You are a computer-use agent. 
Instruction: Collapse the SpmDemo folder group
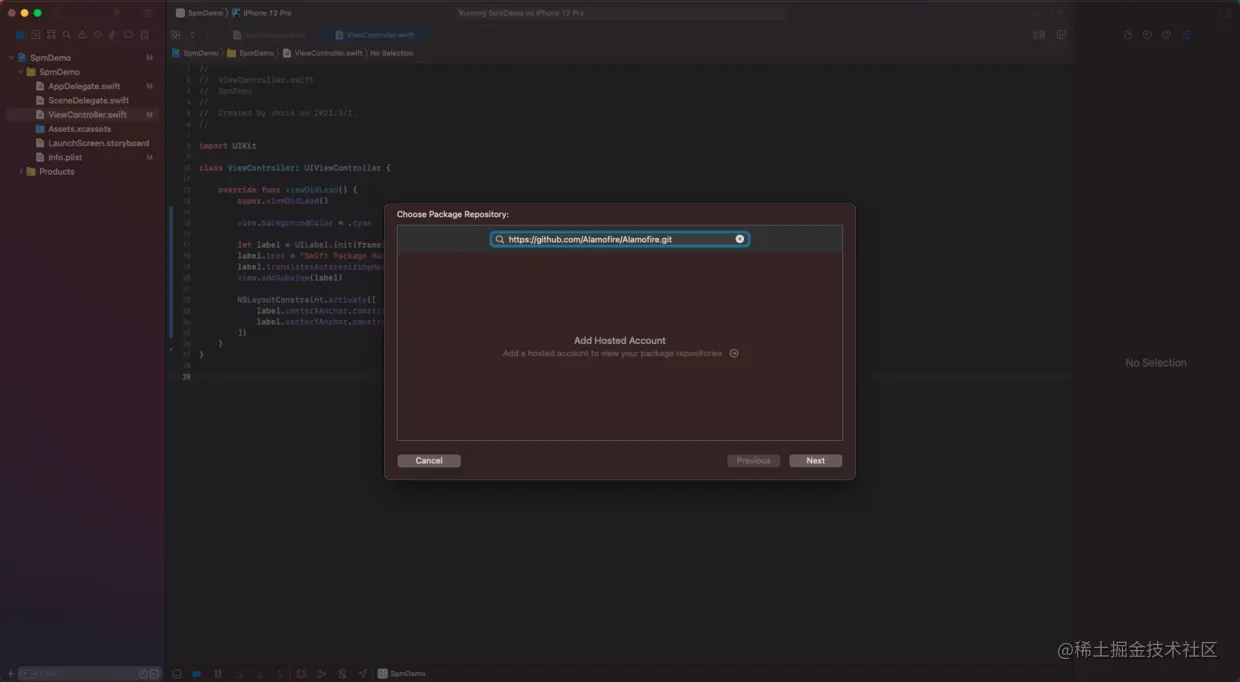pyautogui.click(x=20, y=72)
